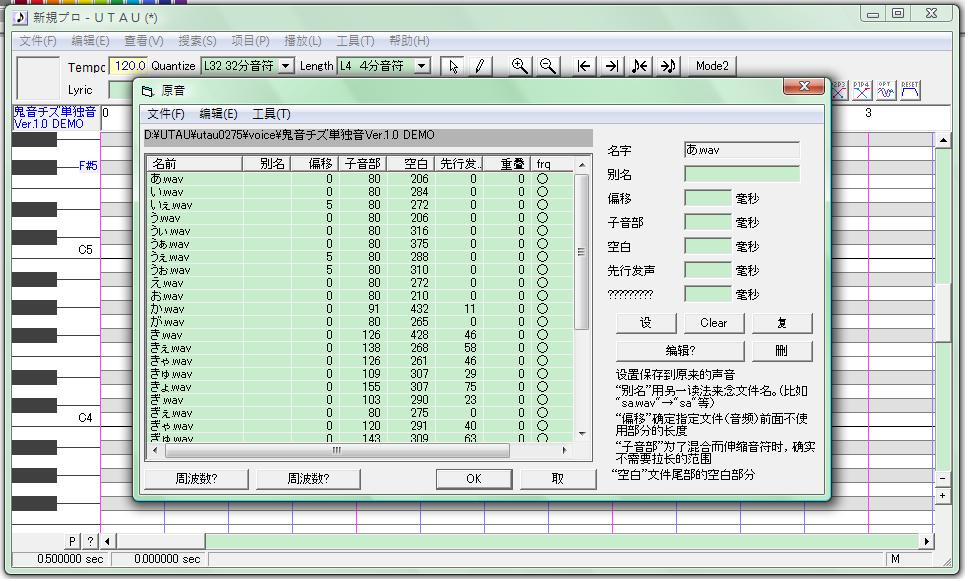Click the 设 set button
The width and height of the screenshot is (968, 581).
coord(646,323)
